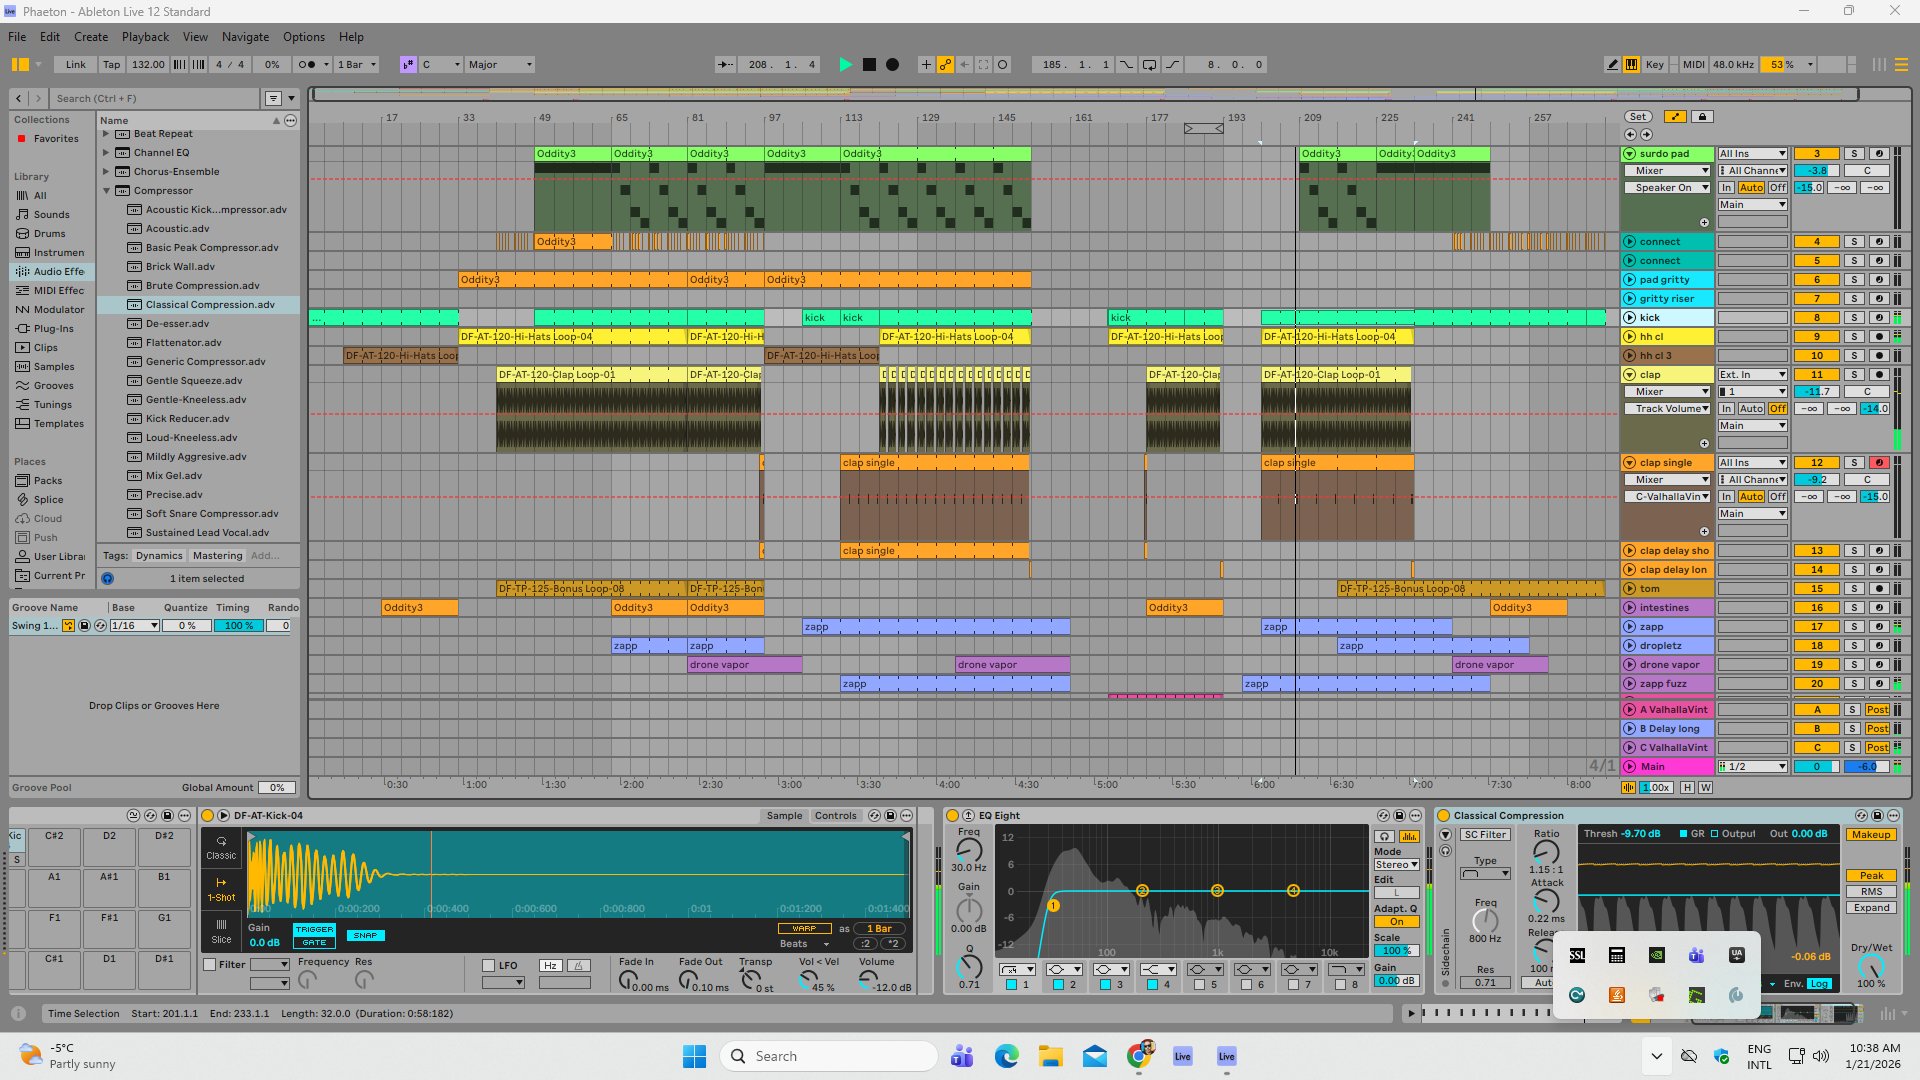Open the quantization 1 Bar dropdown
1920x1080 pixels.
357,65
